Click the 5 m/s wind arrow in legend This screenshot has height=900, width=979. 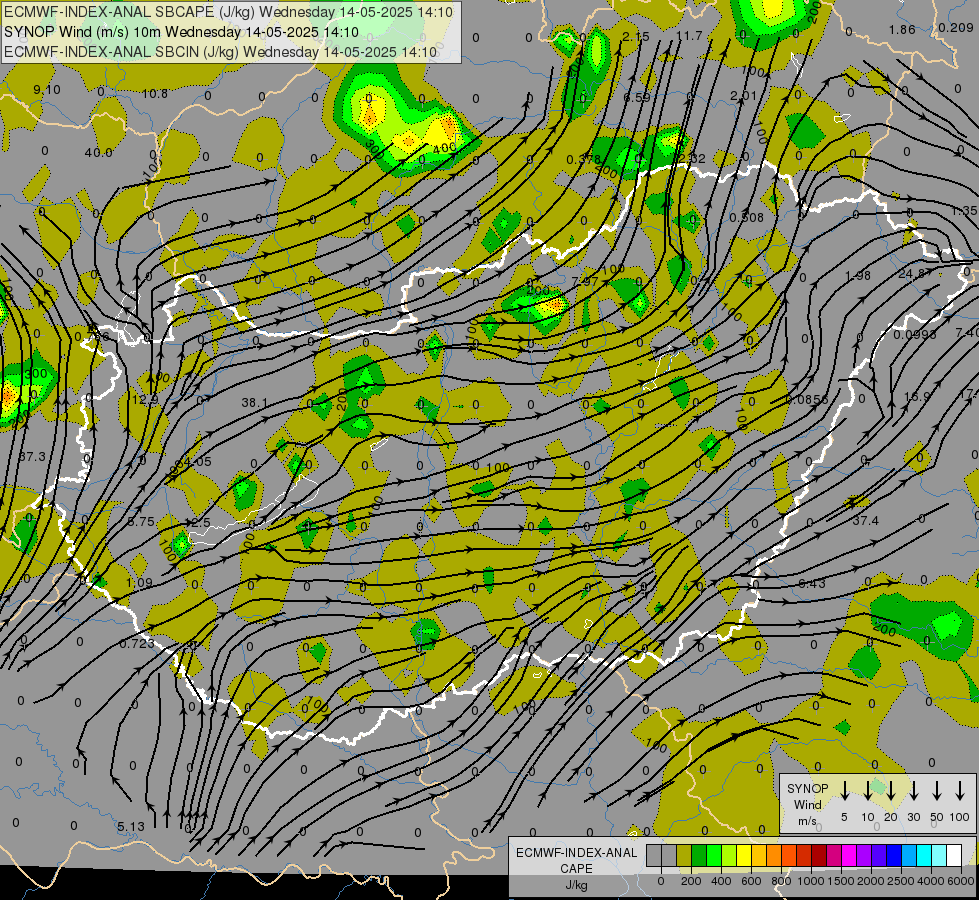point(844,790)
